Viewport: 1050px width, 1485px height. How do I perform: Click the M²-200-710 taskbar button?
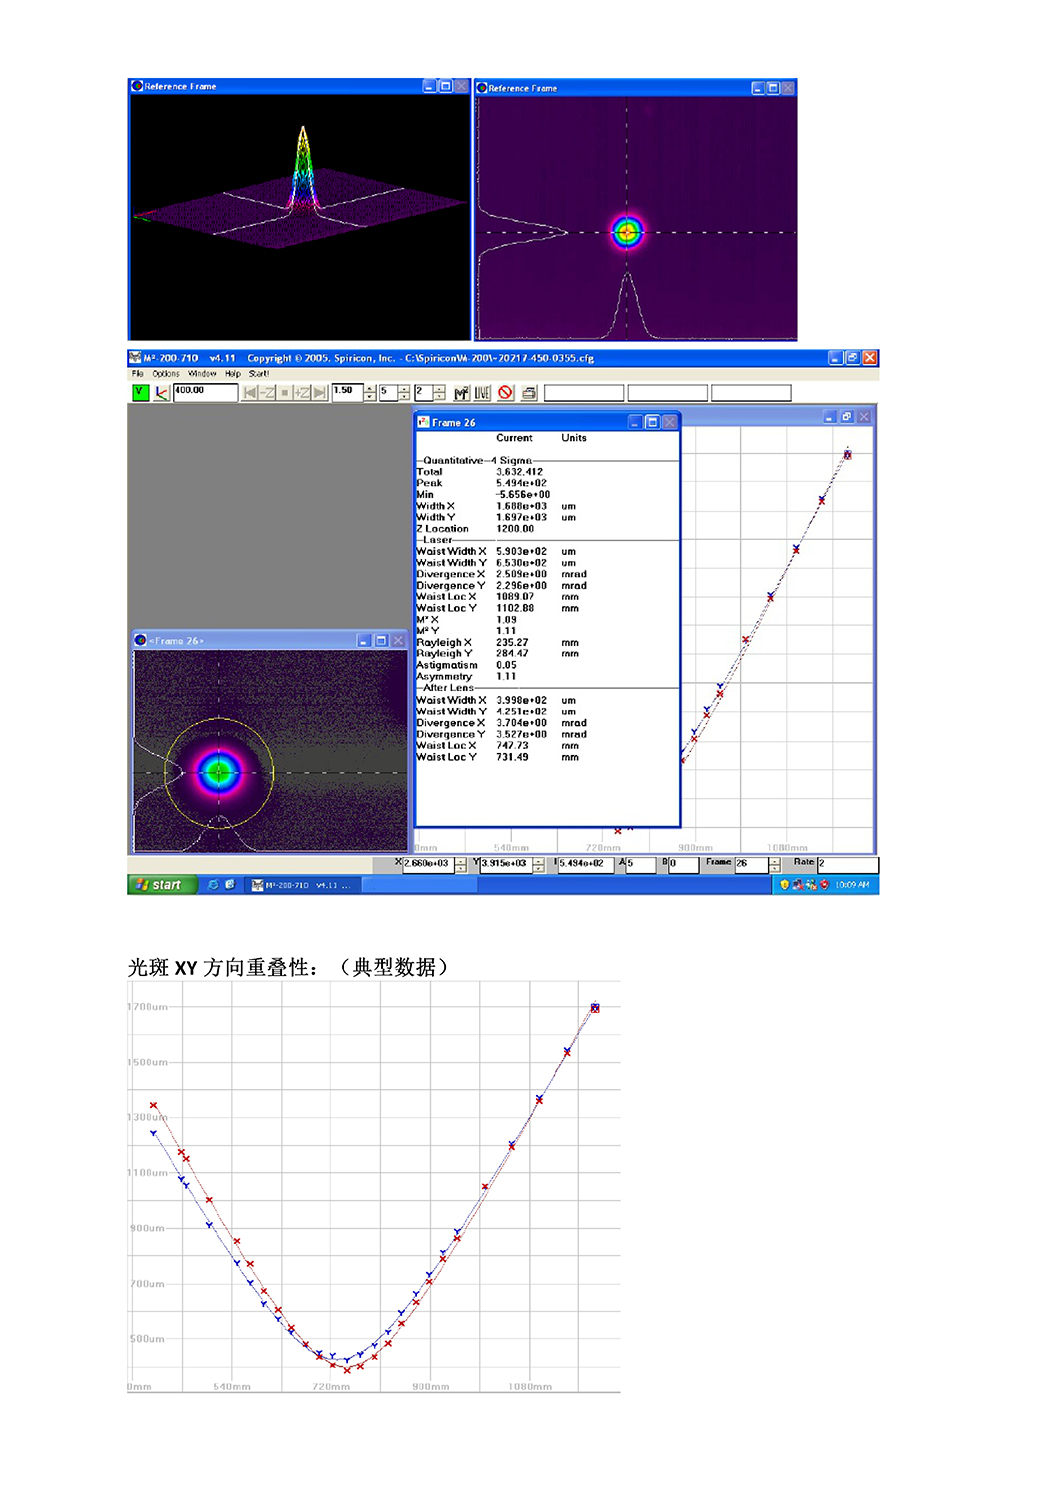click(302, 885)
